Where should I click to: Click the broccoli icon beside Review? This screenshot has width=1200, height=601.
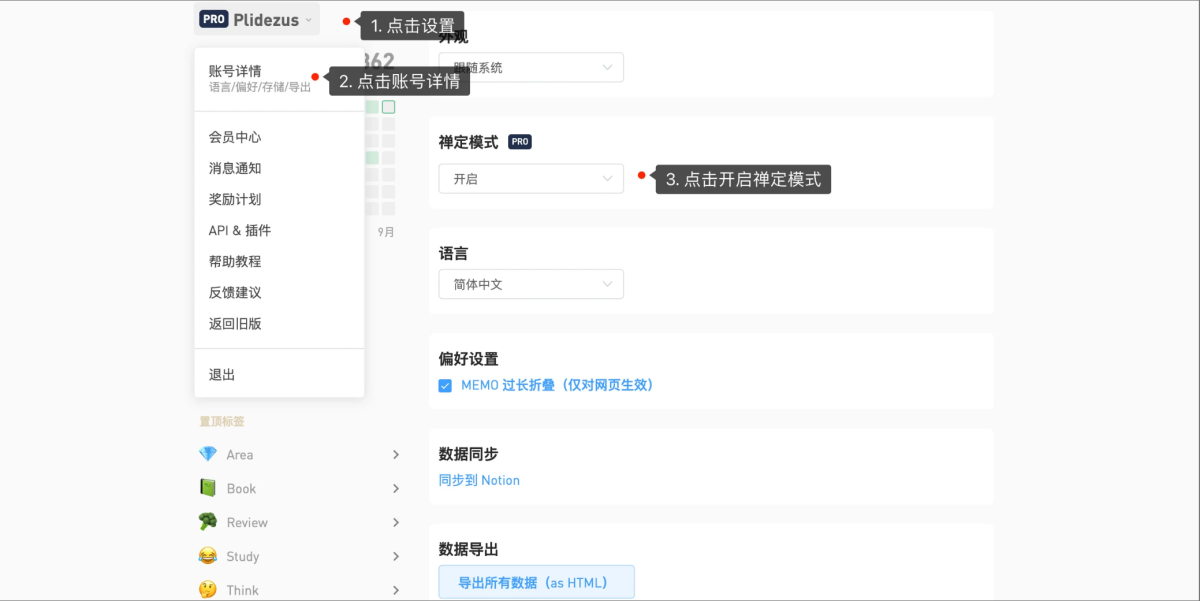208,522
